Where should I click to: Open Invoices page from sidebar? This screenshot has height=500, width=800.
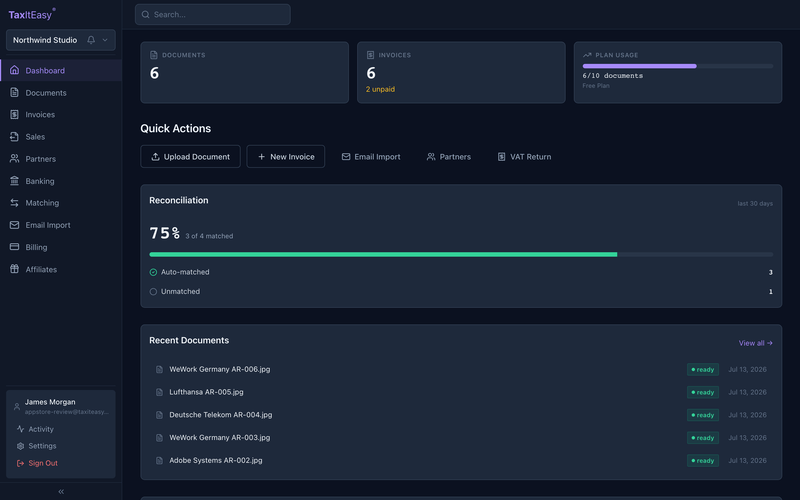[61, 114]
